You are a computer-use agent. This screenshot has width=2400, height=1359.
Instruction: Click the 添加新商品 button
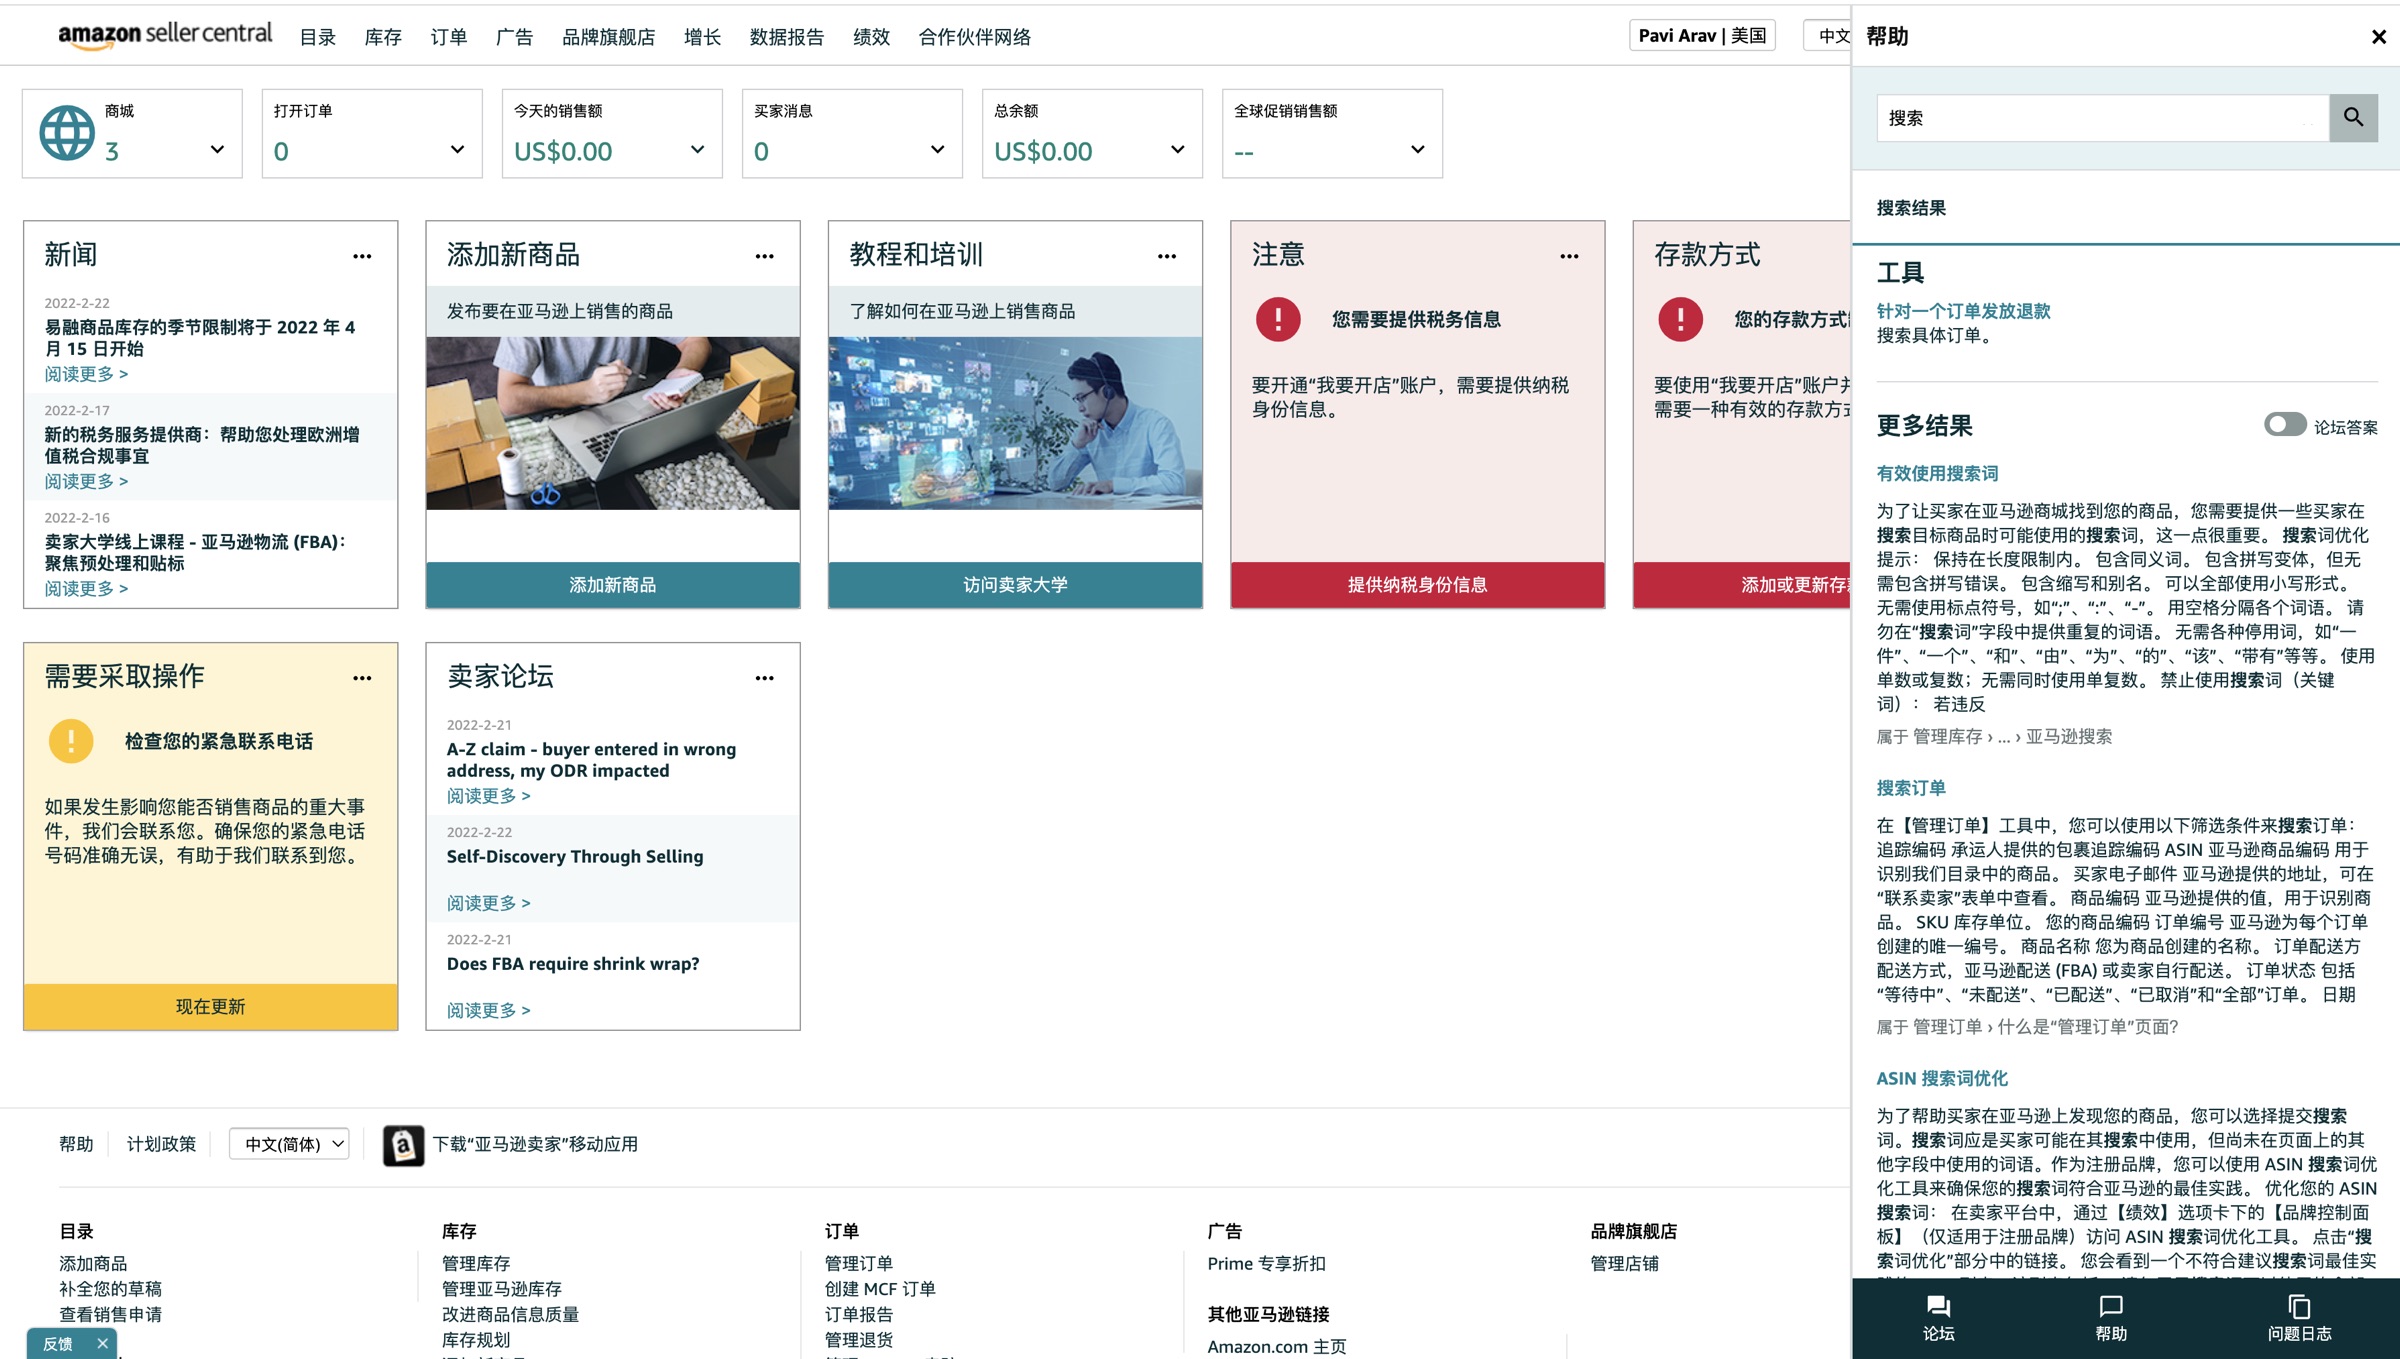tap(613, 585)
